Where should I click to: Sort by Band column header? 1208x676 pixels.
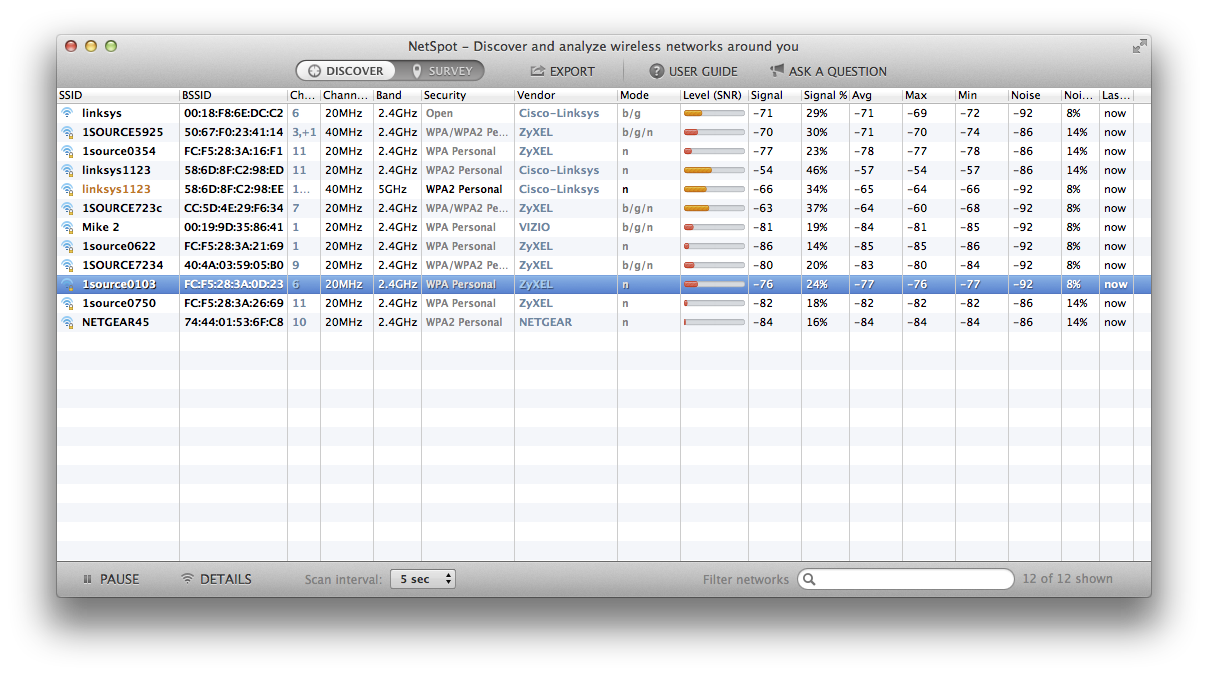click(x=397, y=95)
